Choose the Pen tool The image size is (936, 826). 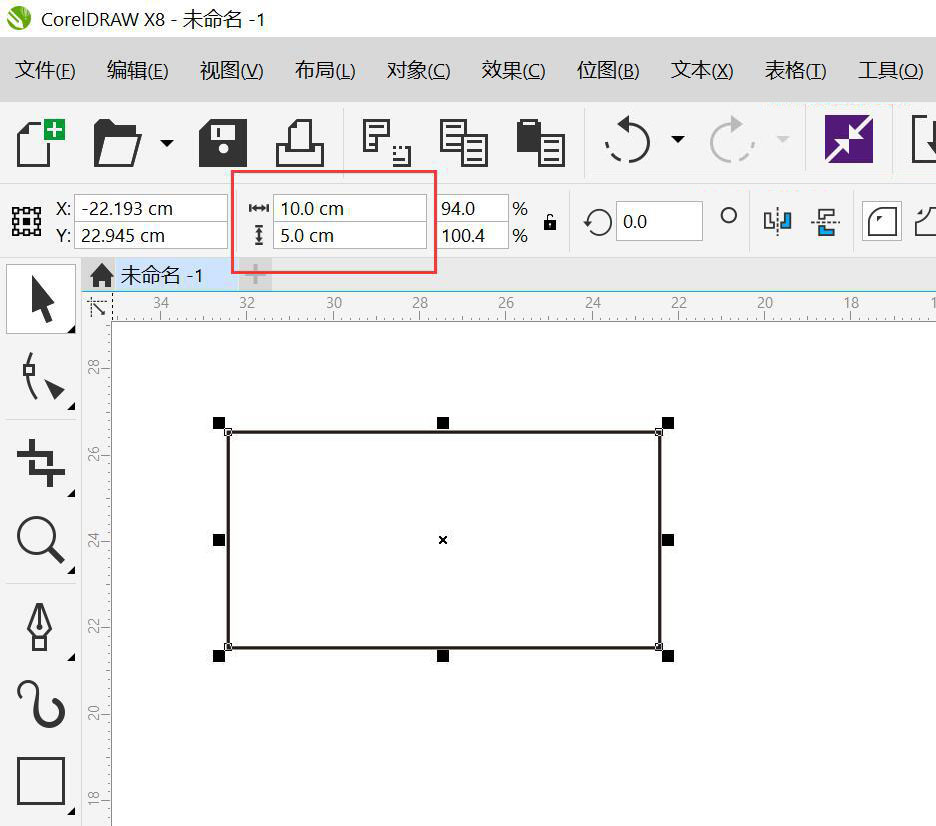[x=41, y=627]
